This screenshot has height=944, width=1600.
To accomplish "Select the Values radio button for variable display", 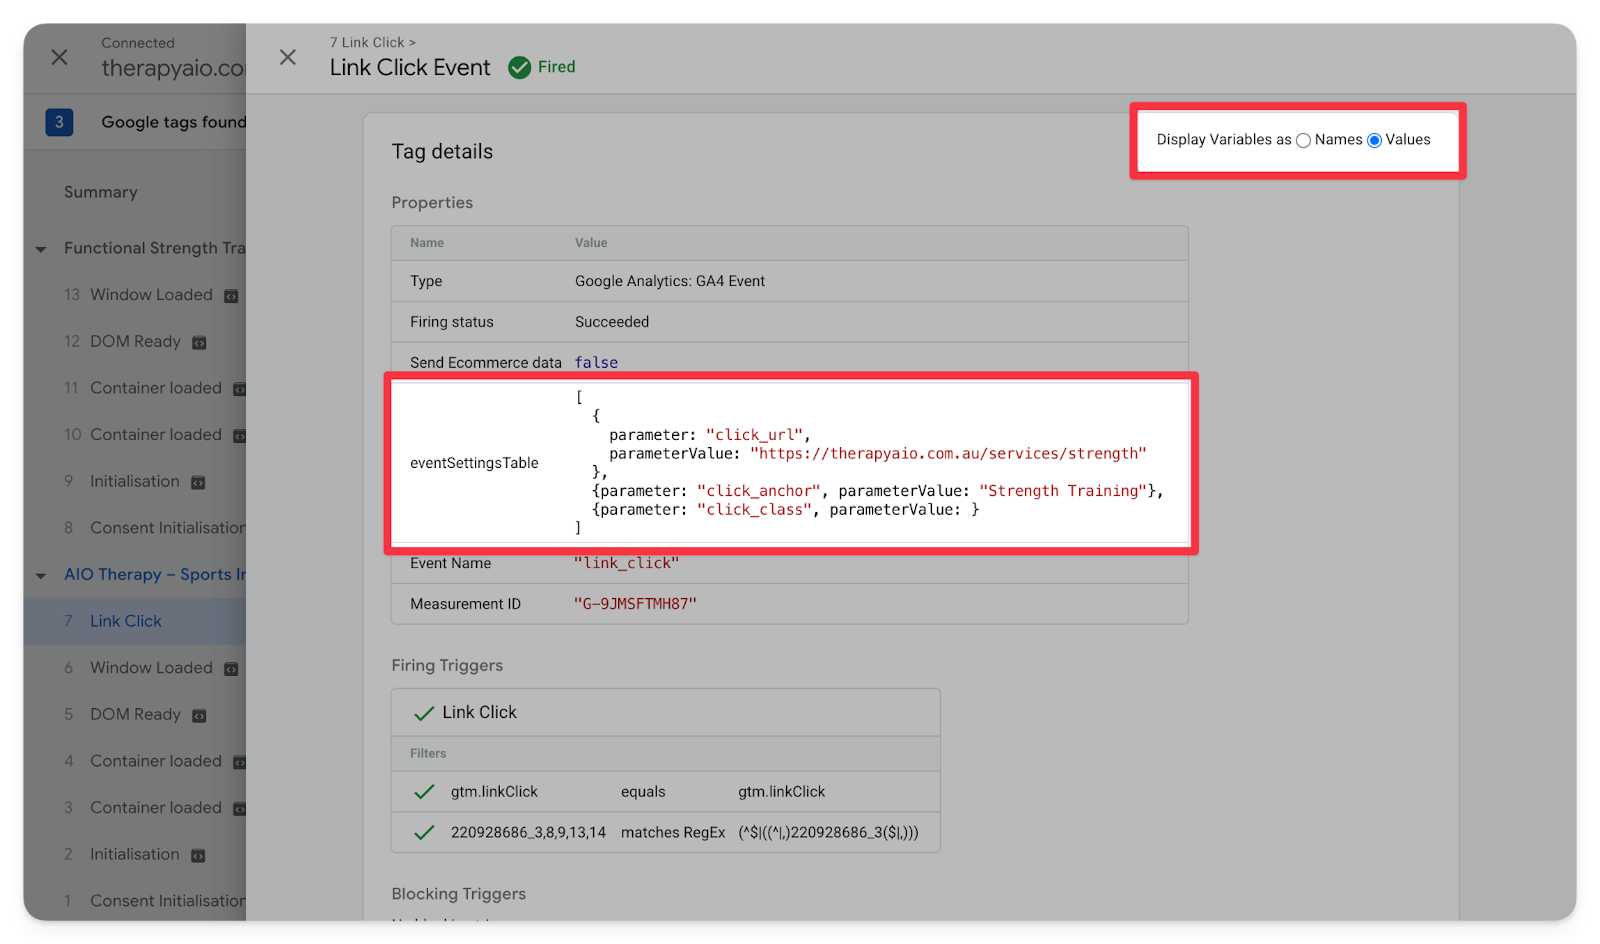I will coord(1374,141).
